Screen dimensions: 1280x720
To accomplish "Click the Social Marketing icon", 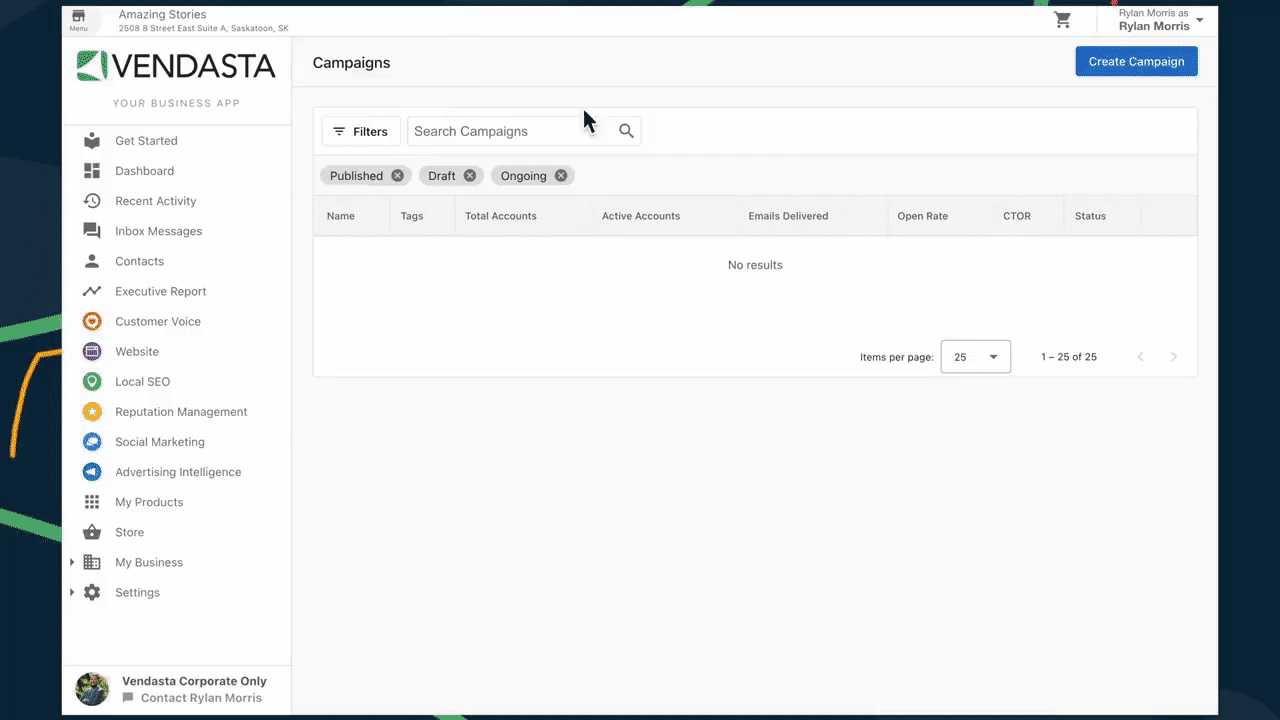I will tap(92, 441).
